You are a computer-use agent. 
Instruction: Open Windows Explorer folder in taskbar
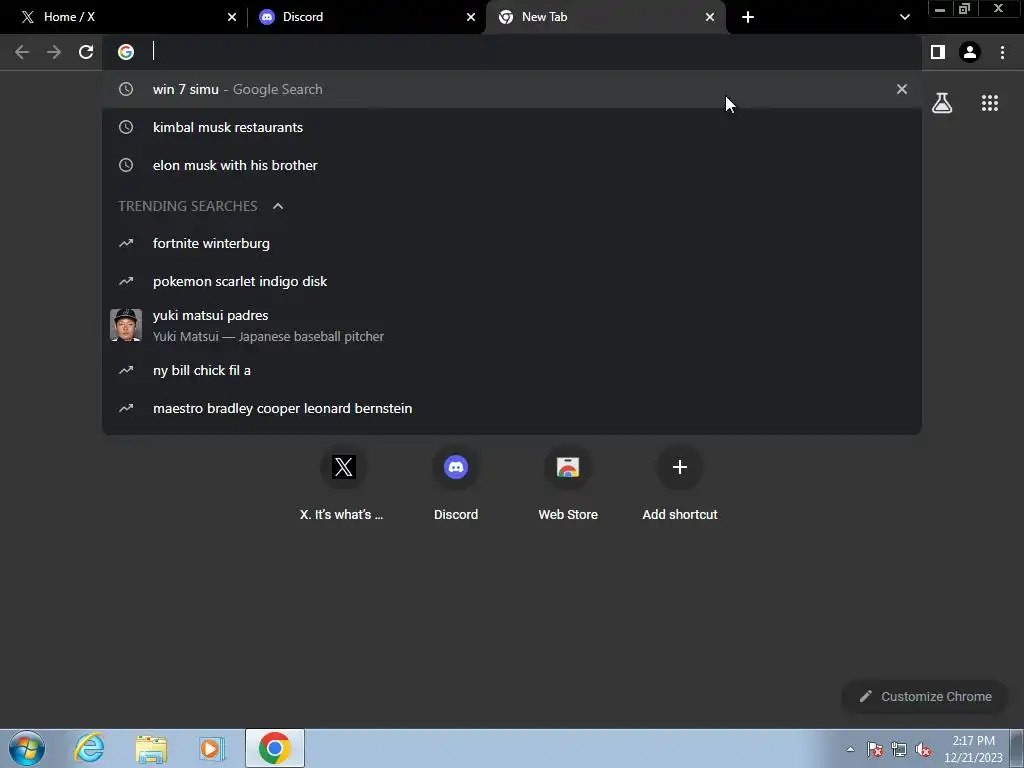click(x=151, y=748)
